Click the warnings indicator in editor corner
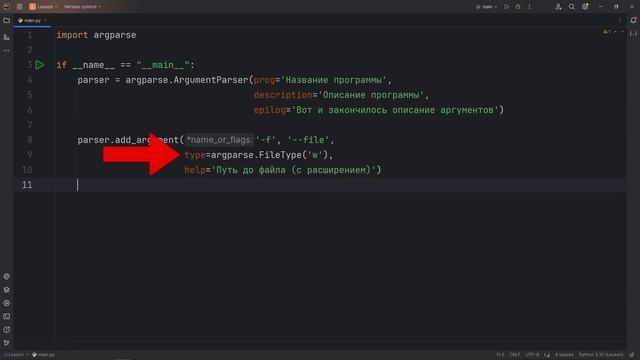Image resolution: width=640 pixels, height=360 pixels. 607,31
